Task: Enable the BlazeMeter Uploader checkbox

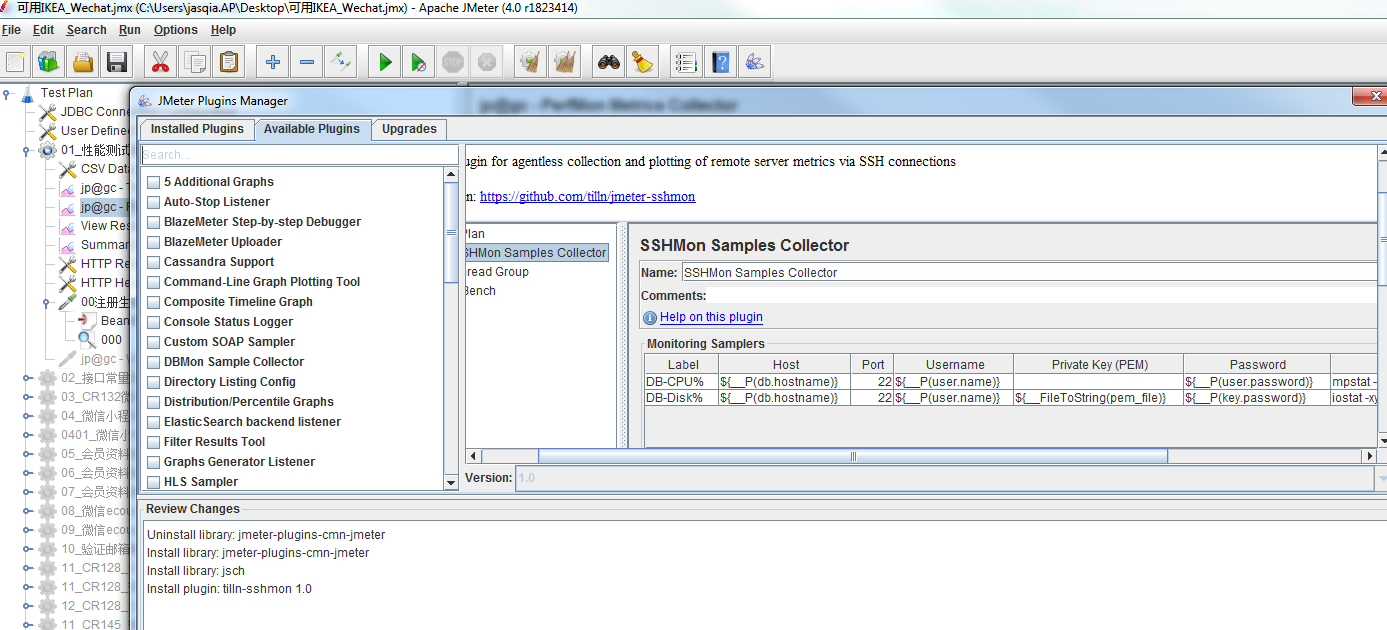Action: pyautogui.click(x=153, y=242)
